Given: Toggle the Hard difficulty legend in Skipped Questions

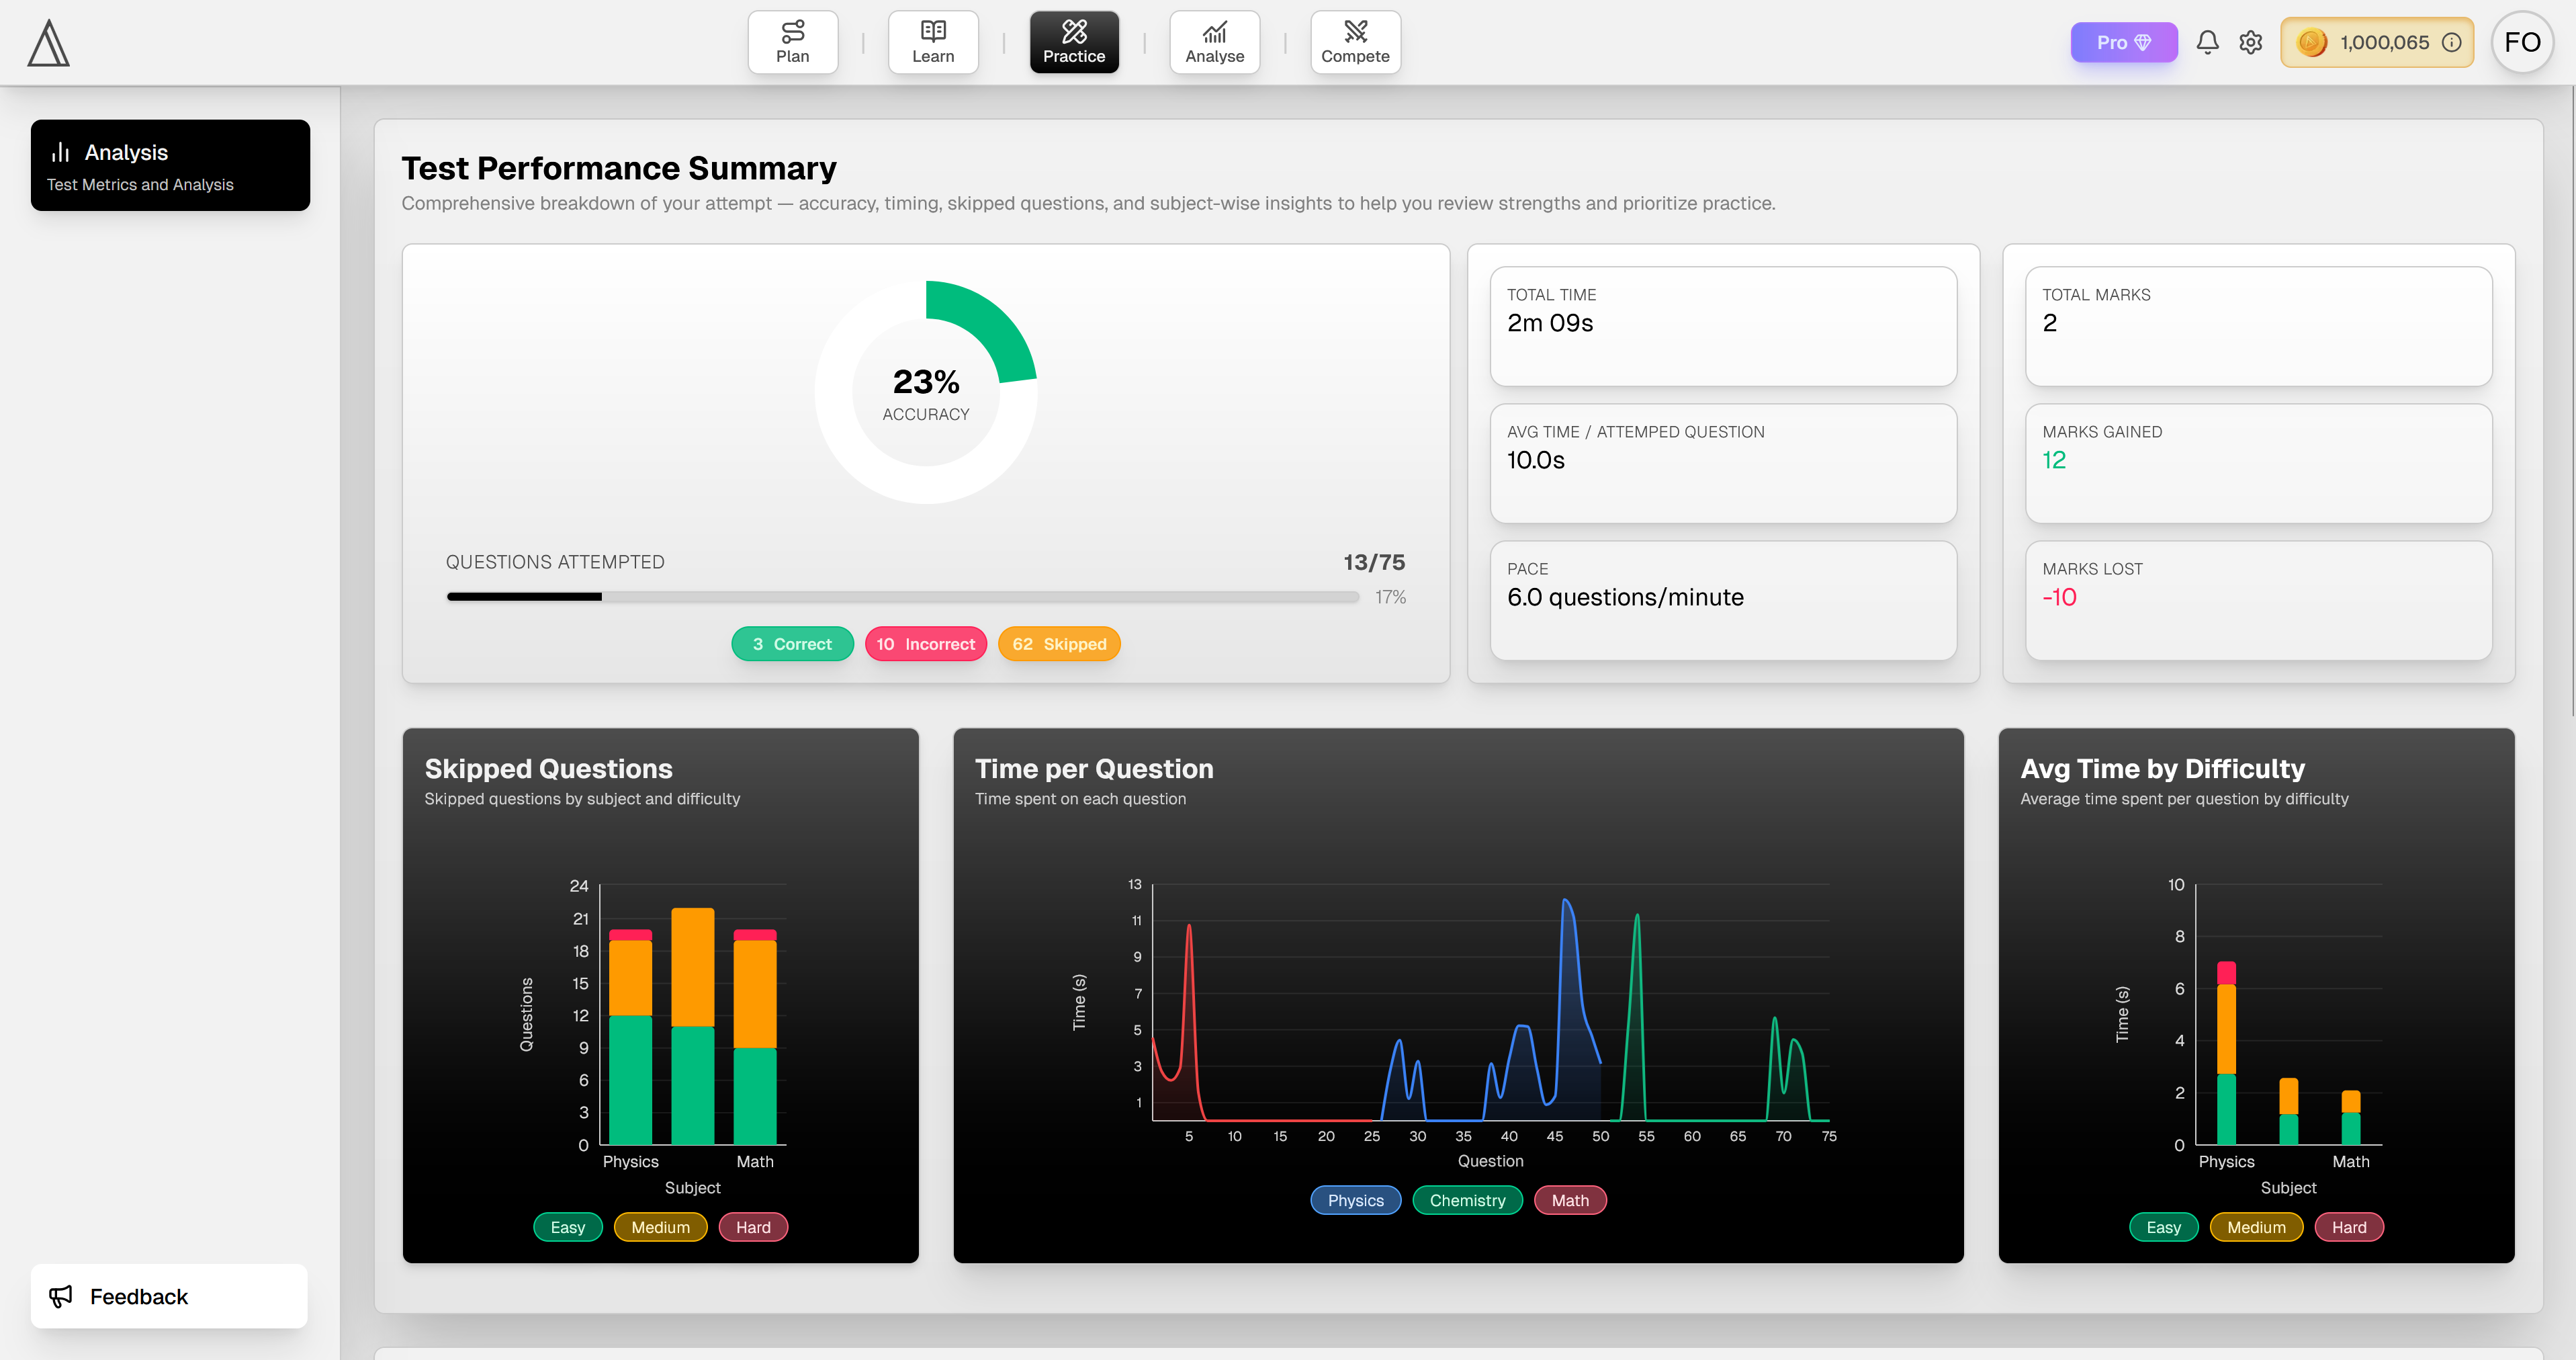Looking at the screenshot, I should pyautogui.click(x=753, y=1227).
